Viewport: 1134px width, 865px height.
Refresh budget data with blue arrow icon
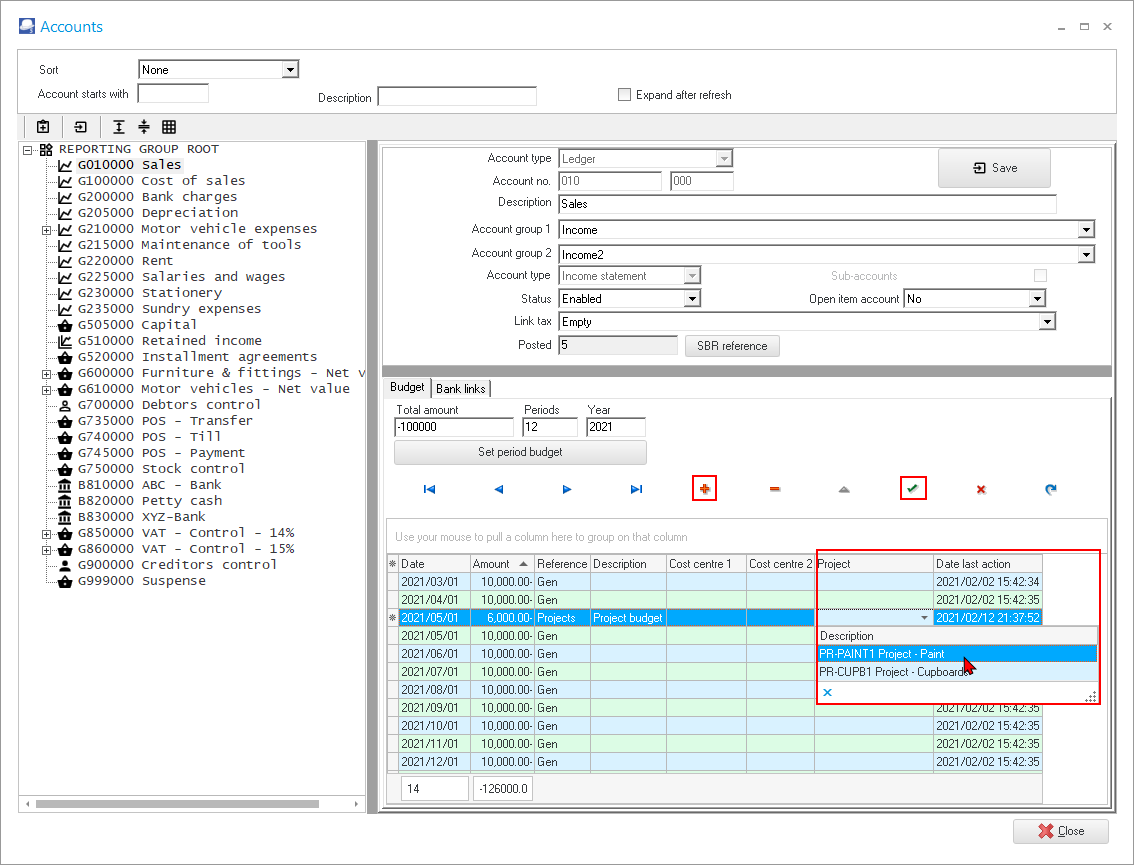(1050, 489)
